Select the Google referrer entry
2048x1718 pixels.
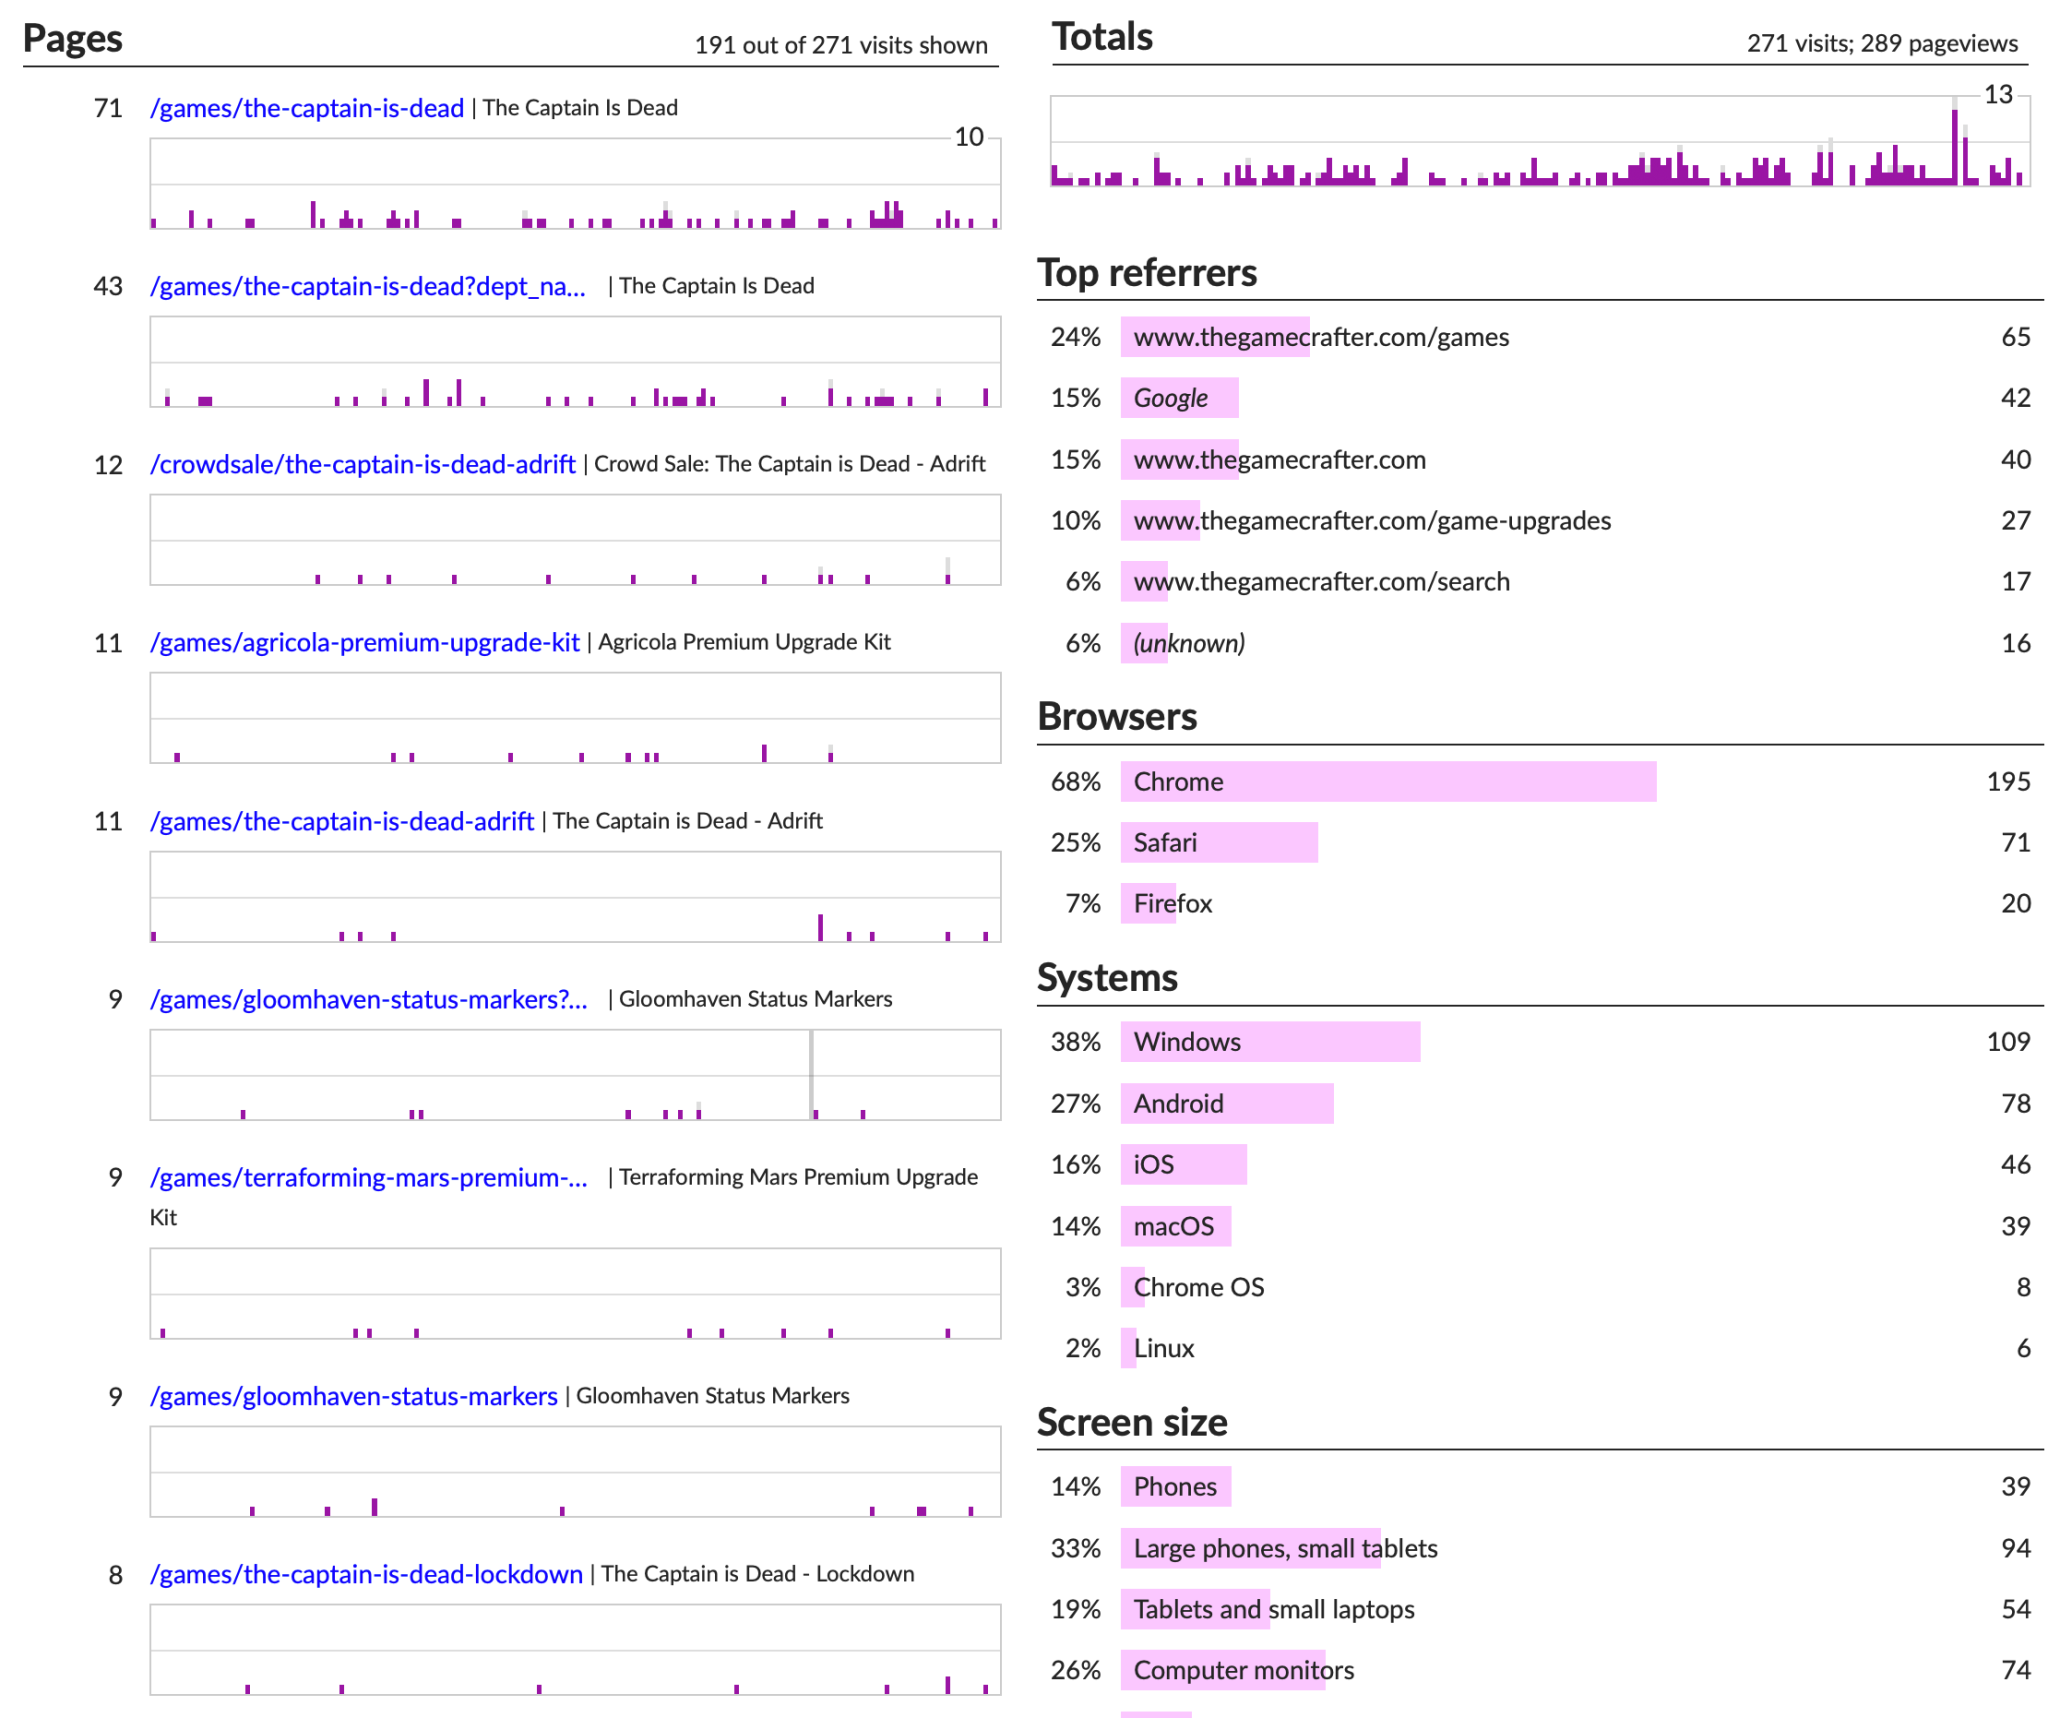click(x=1170, y=398)
